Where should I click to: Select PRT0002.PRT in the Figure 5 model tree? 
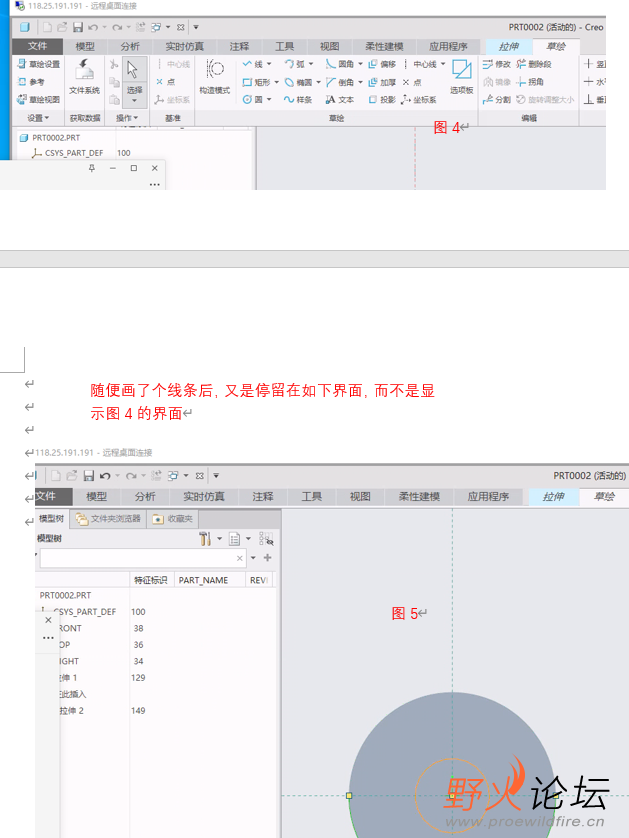[x=65, y=595]
